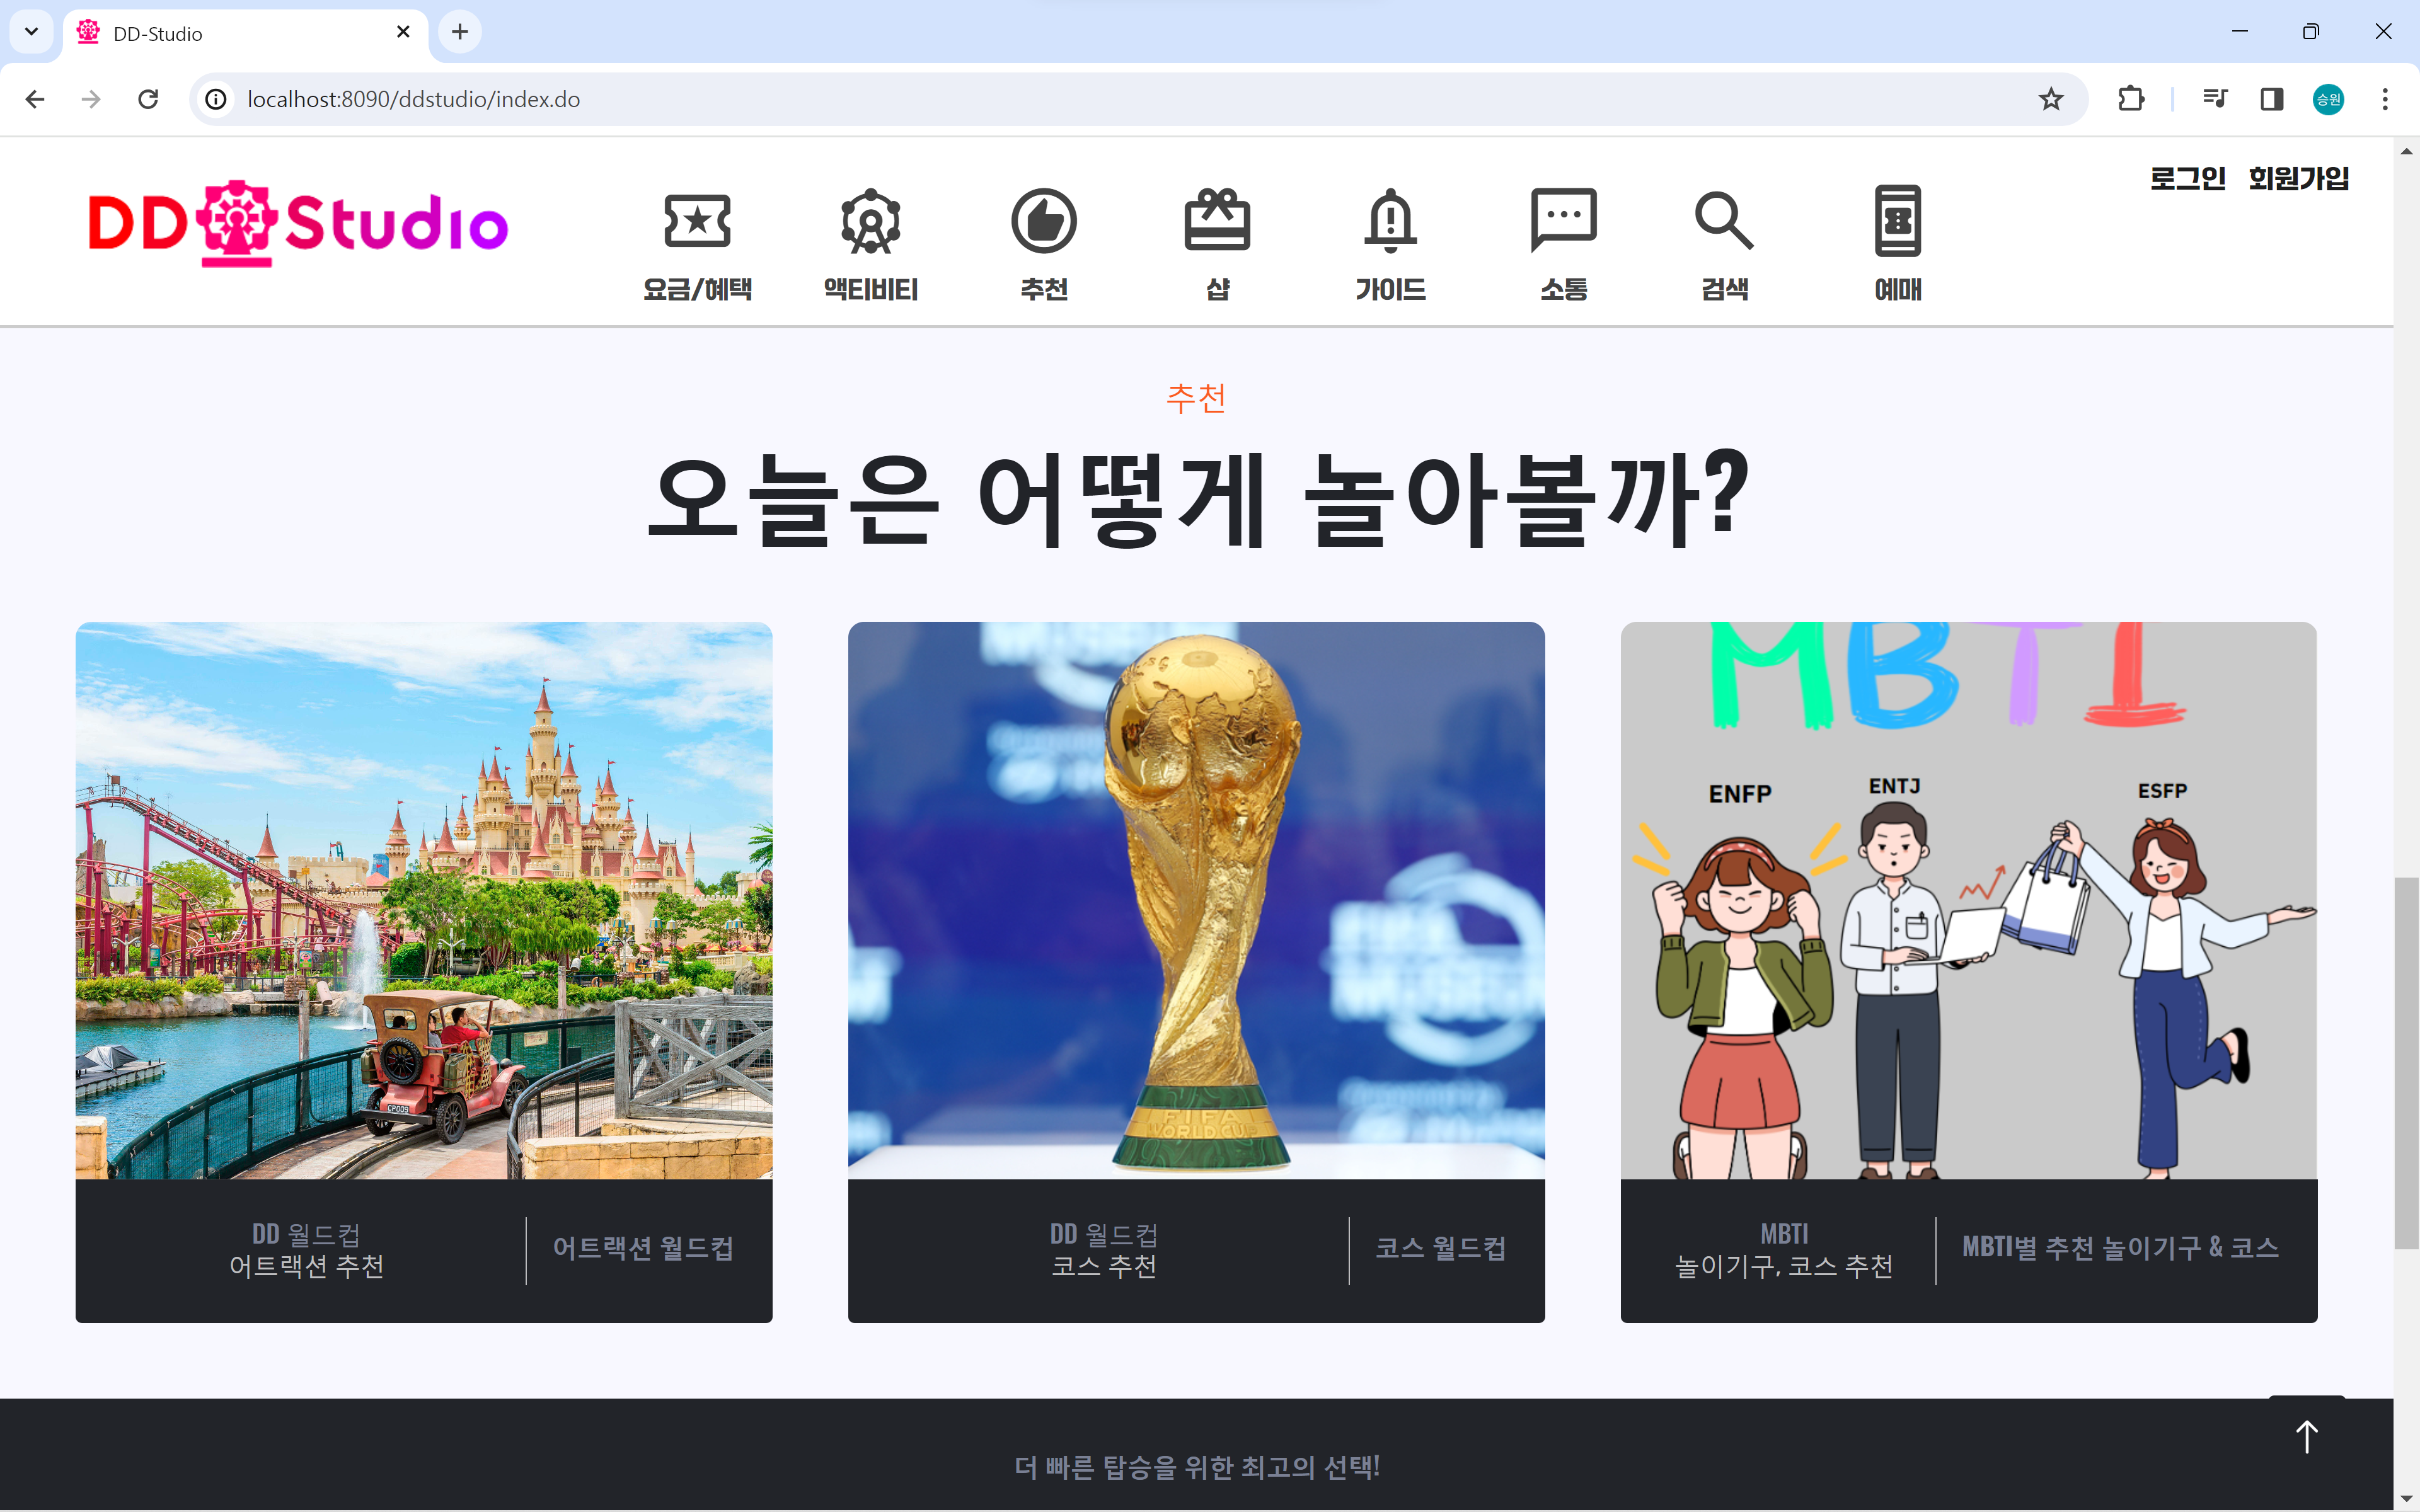Click the DD 월드컵 코스 추천 caption

[1103, 1250]
